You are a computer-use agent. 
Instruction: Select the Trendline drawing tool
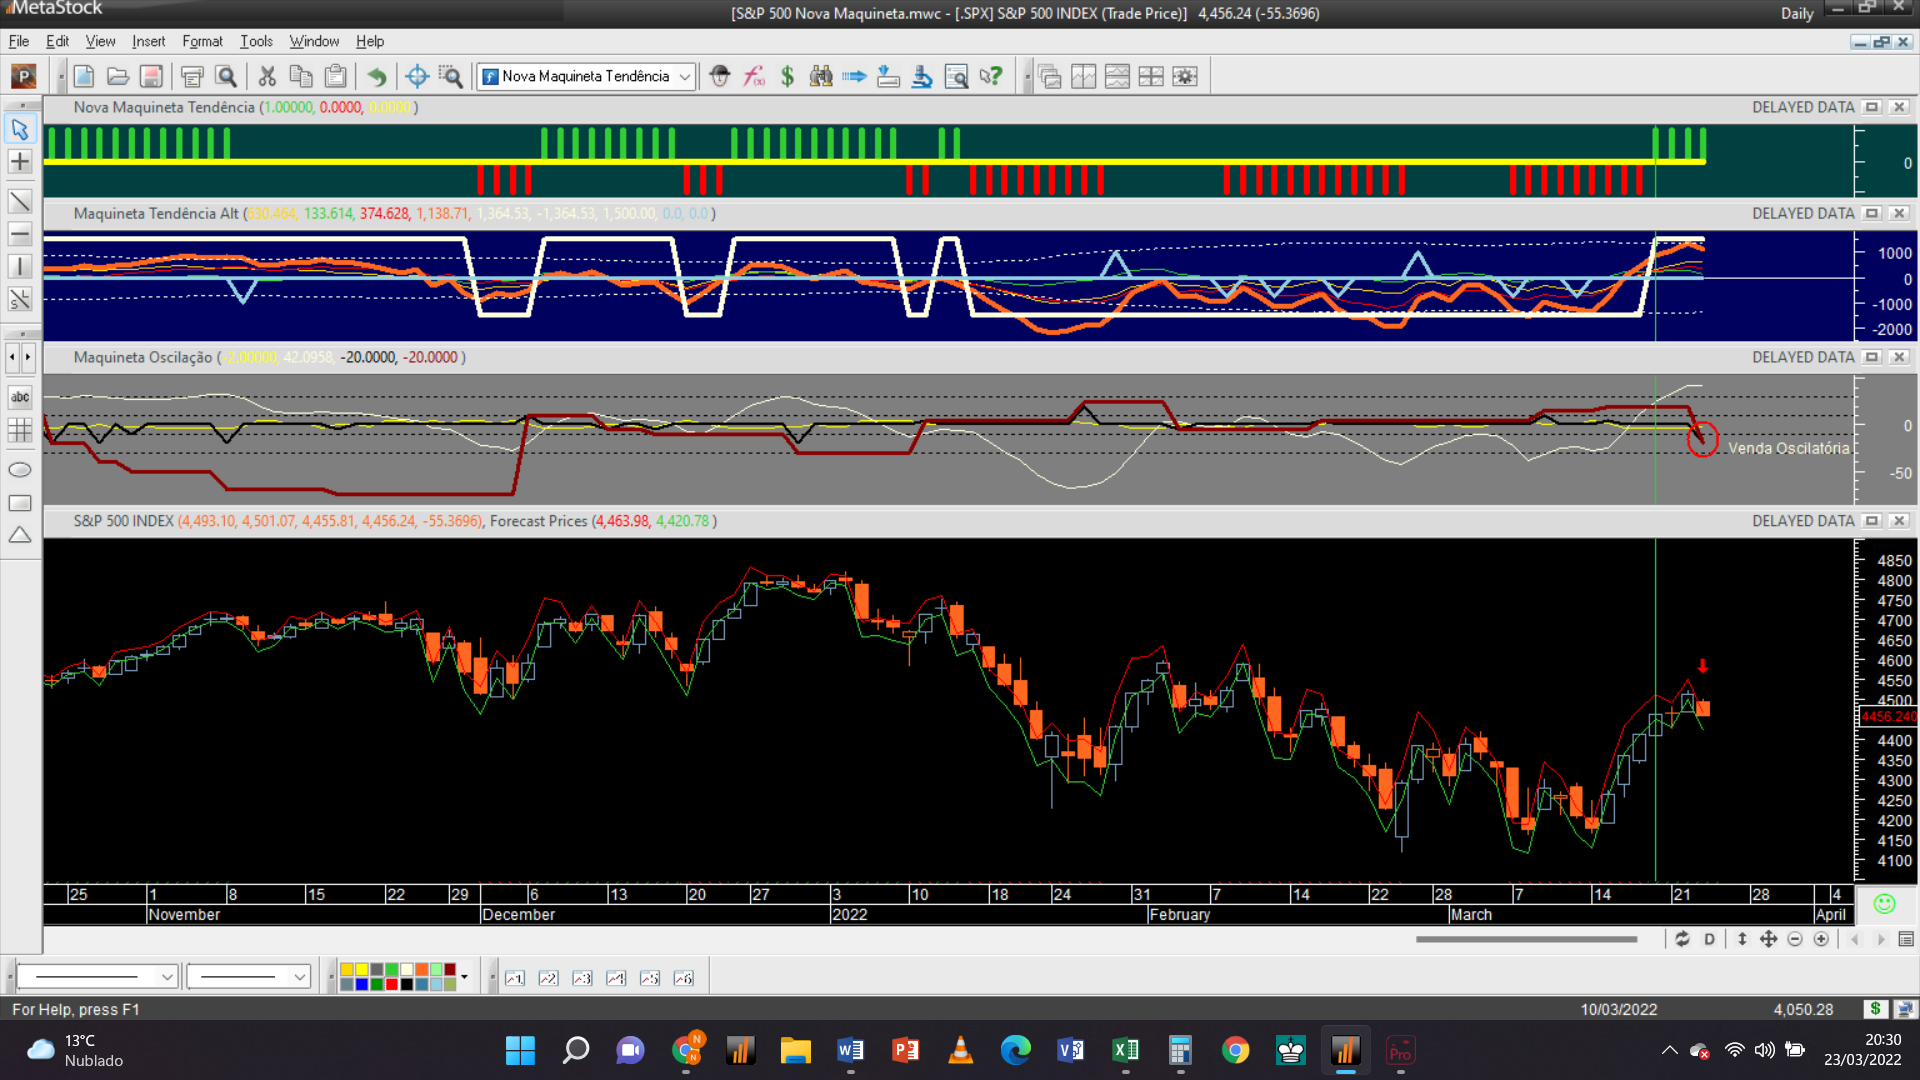coord(20,201)
